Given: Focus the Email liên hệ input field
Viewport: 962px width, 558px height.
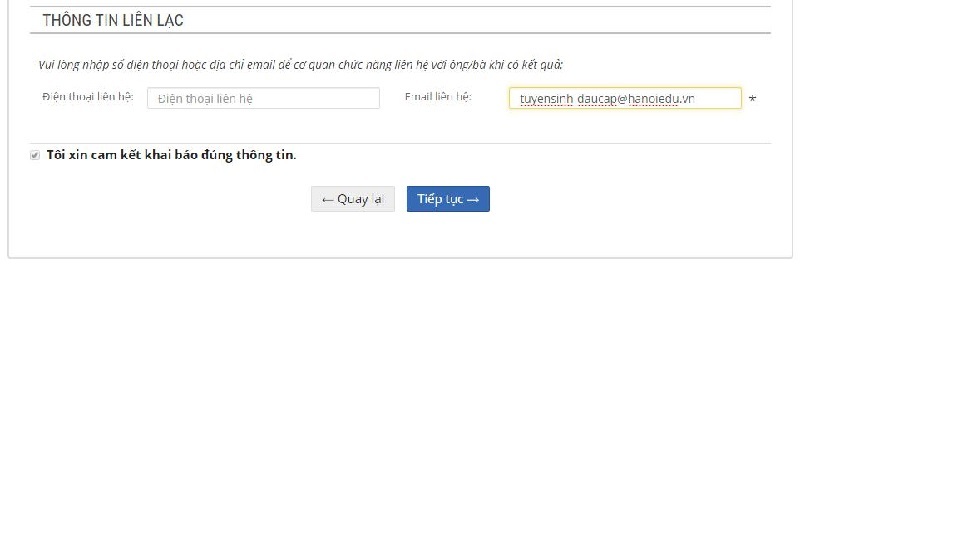Looking at the screenshot, I should [x=625, y=98].
